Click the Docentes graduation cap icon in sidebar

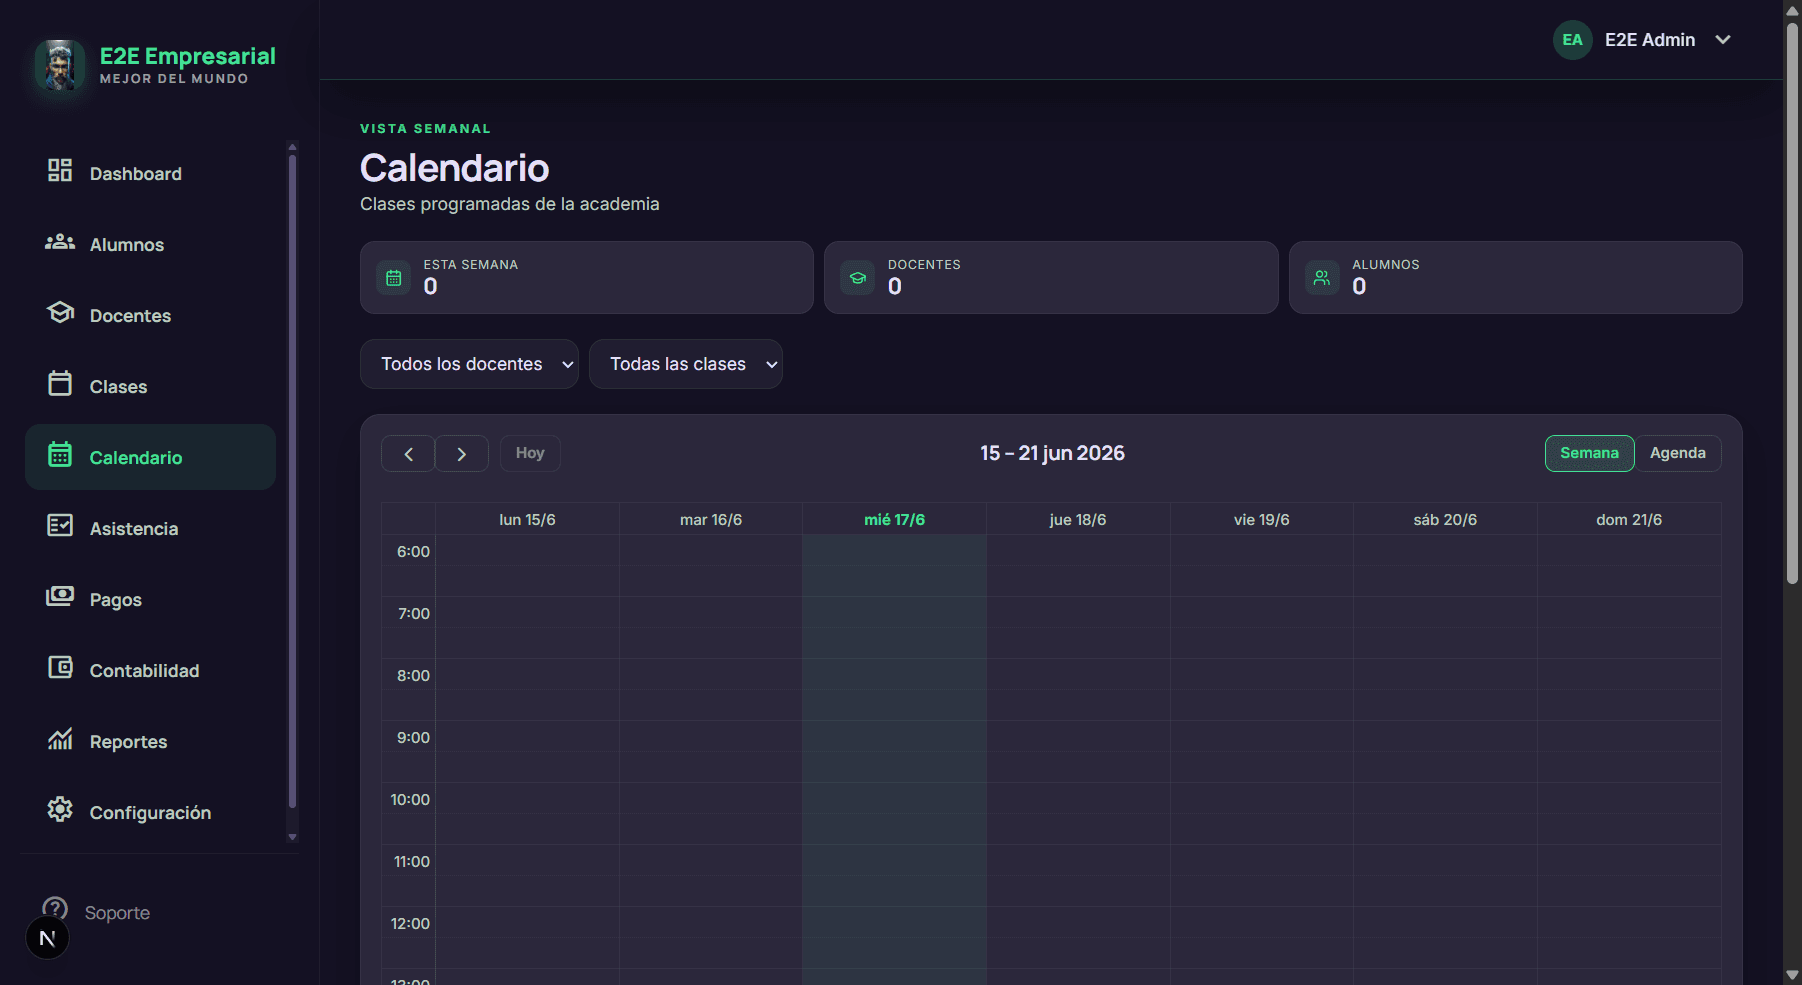pos(60,312)
